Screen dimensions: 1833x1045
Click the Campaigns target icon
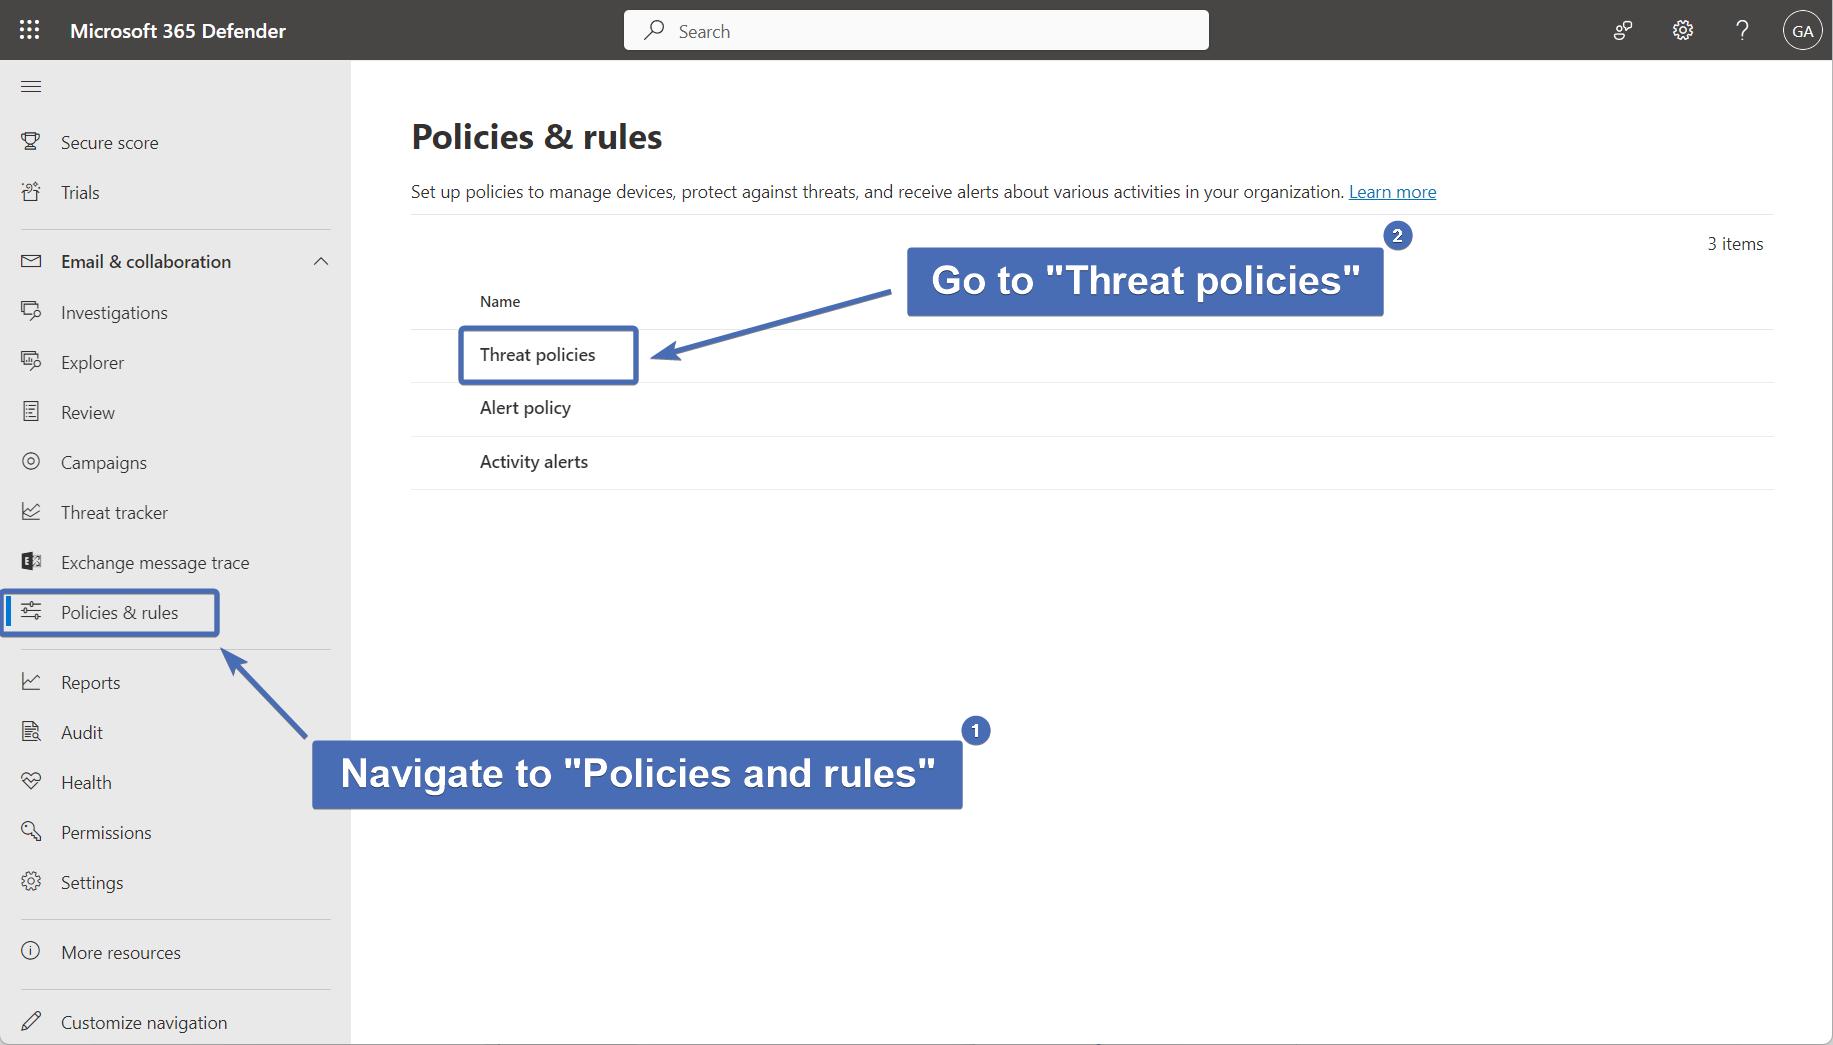click(x=31, y=461)
